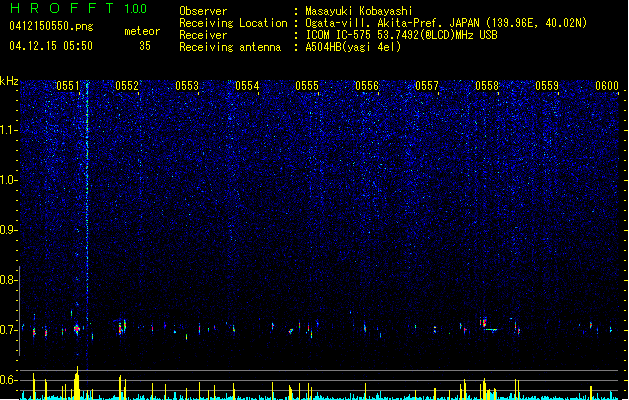Click the 1.0 kHz axis label
This screenshot has width=629, height=400.
[8, 180]
